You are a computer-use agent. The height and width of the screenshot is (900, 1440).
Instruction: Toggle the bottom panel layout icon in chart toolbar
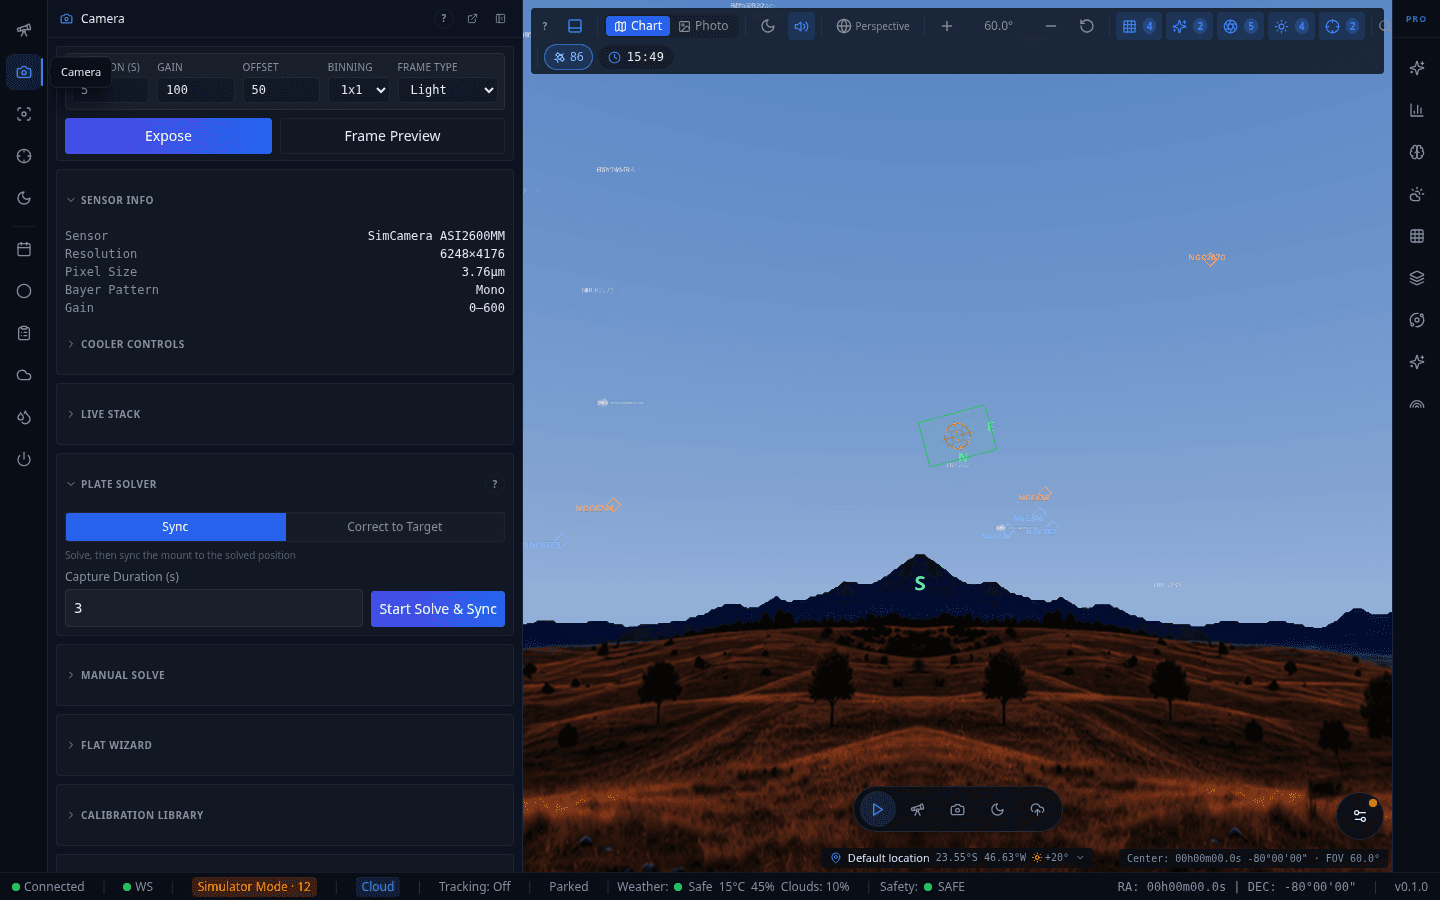pyautogui.click(x=575, y=26)
